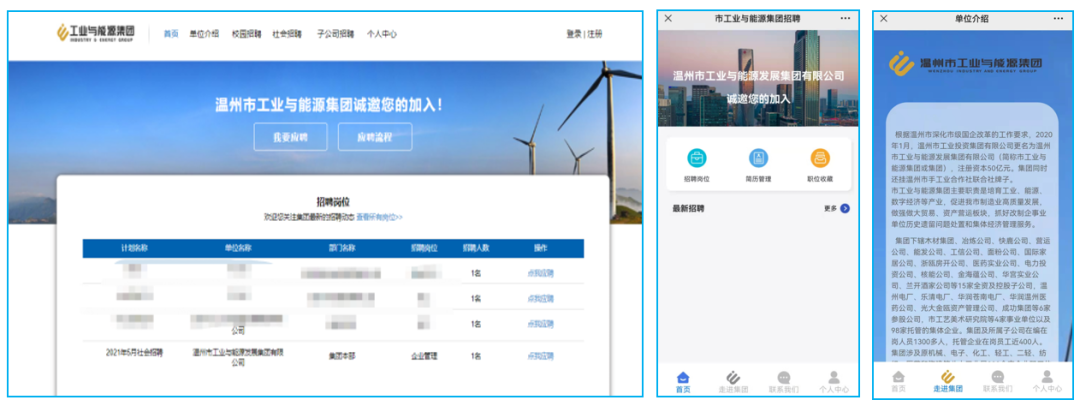This screenshot has width=1080, height=406.
Task: Open 招聘岗位 icon in mobile home
Action: click(x=696, y=158)
